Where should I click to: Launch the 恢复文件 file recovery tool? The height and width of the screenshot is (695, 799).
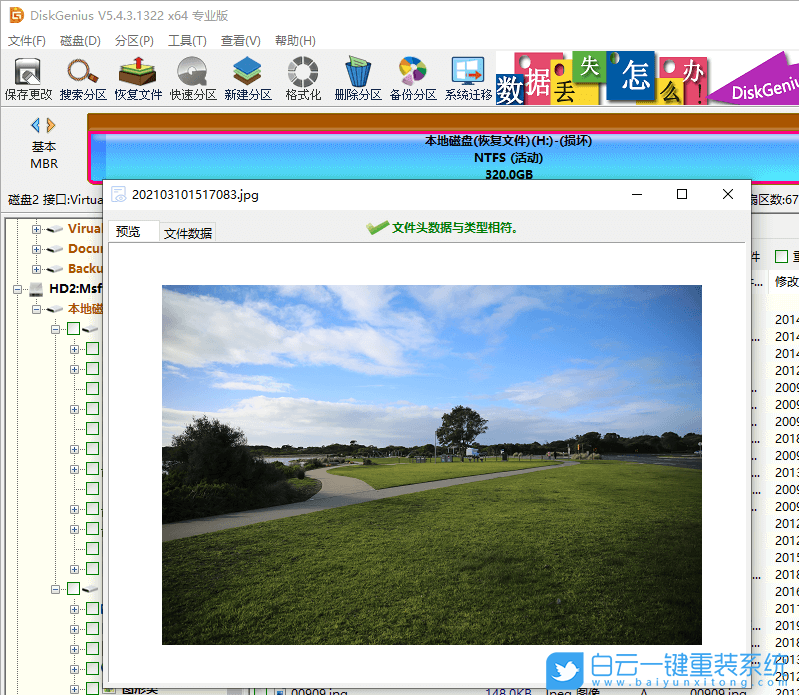pyautogui.click(x=138, y=79)
